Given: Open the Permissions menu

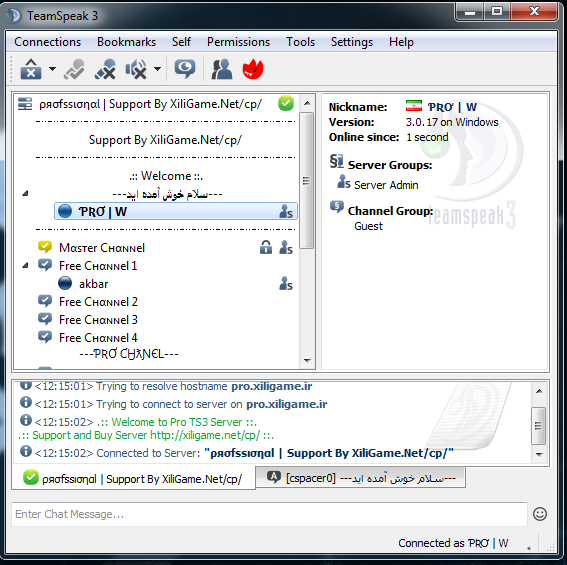Looking at the screenshot, I should click(238, 42).
